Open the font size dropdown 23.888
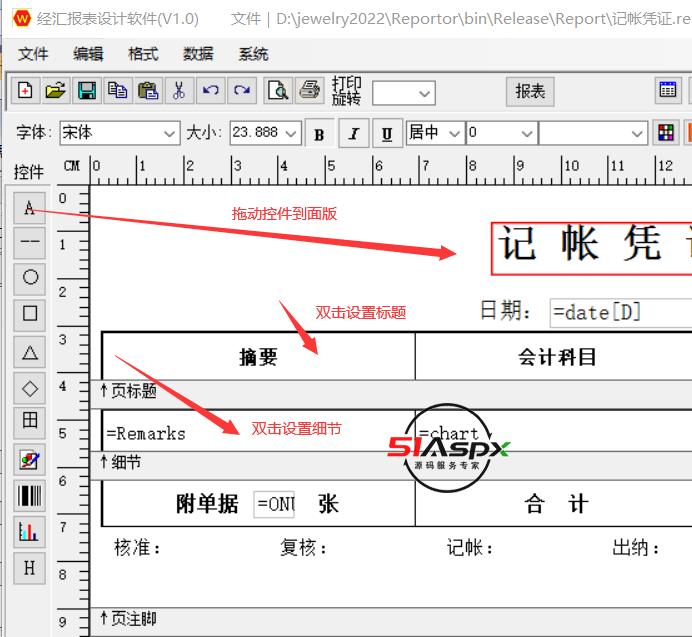Image resolution: width=692 pixels, height=637 pixels. 265,133
